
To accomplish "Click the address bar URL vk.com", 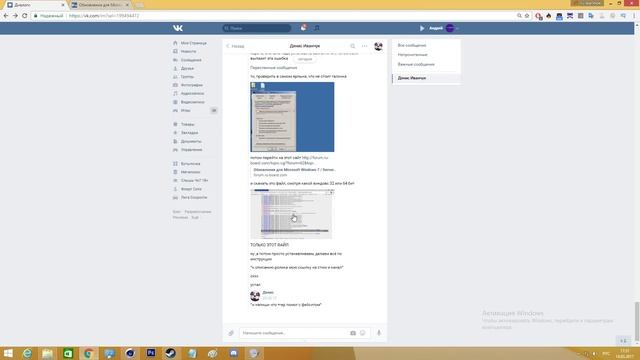I will 104,16.
